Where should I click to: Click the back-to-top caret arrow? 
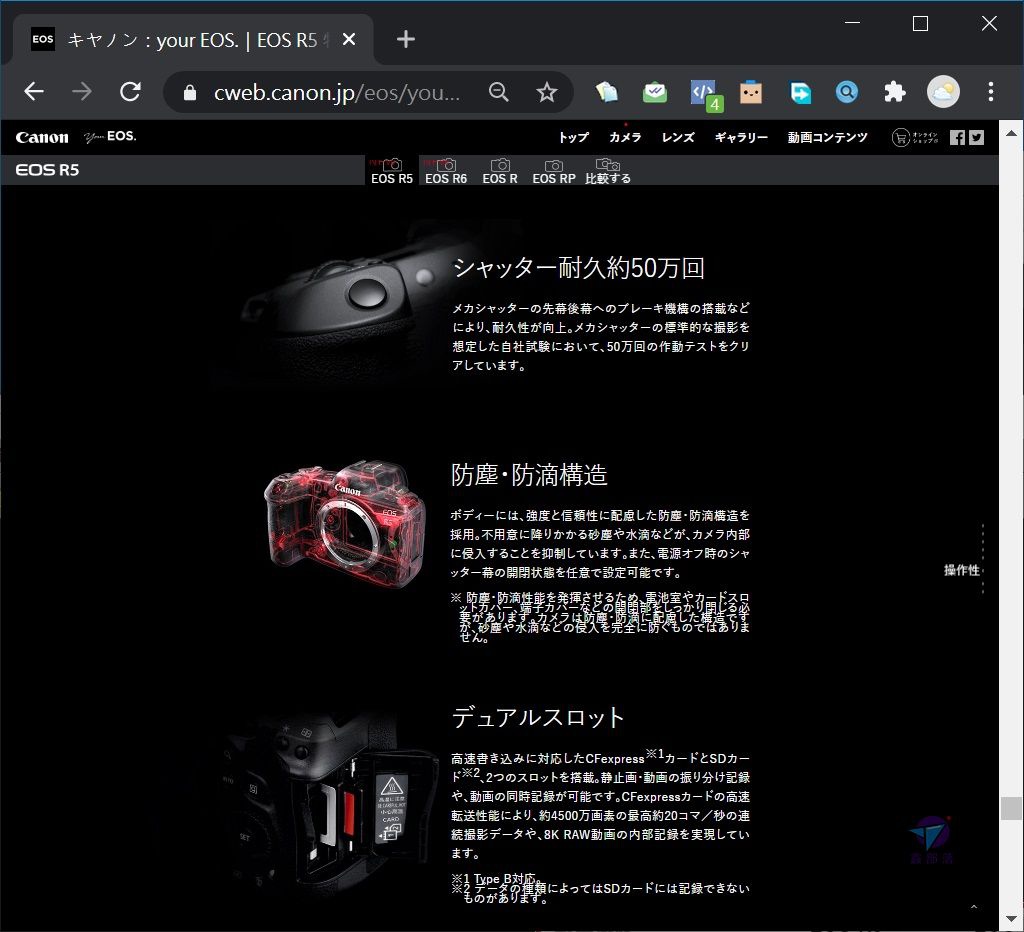(x=974, y=907)
